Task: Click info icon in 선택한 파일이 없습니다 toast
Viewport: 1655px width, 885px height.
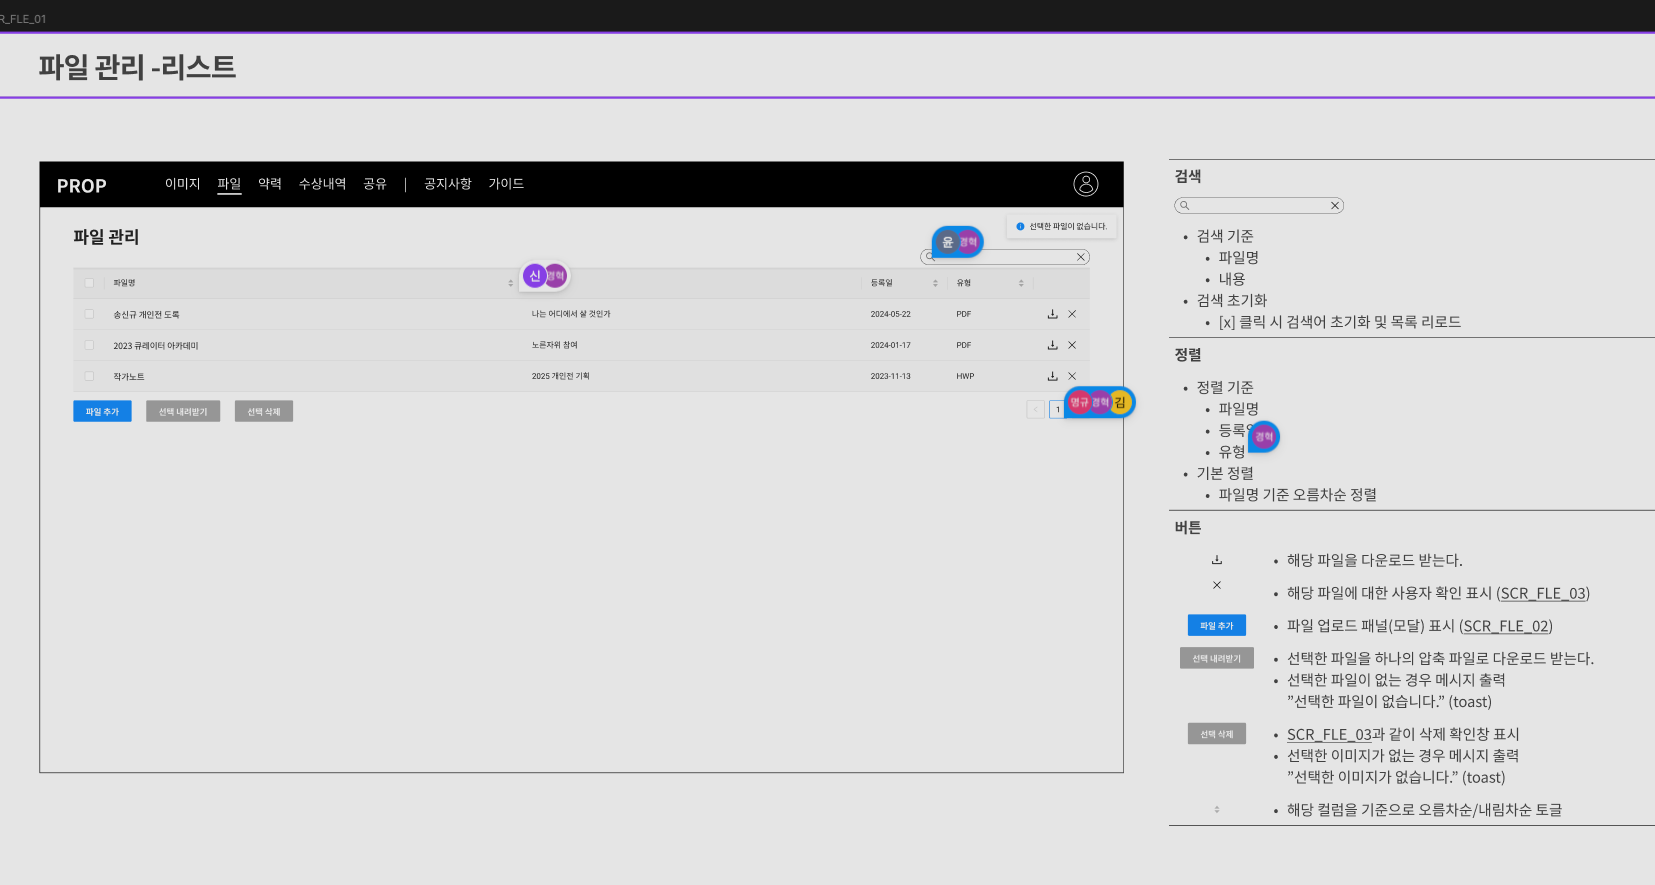Action: point(1020,226)
